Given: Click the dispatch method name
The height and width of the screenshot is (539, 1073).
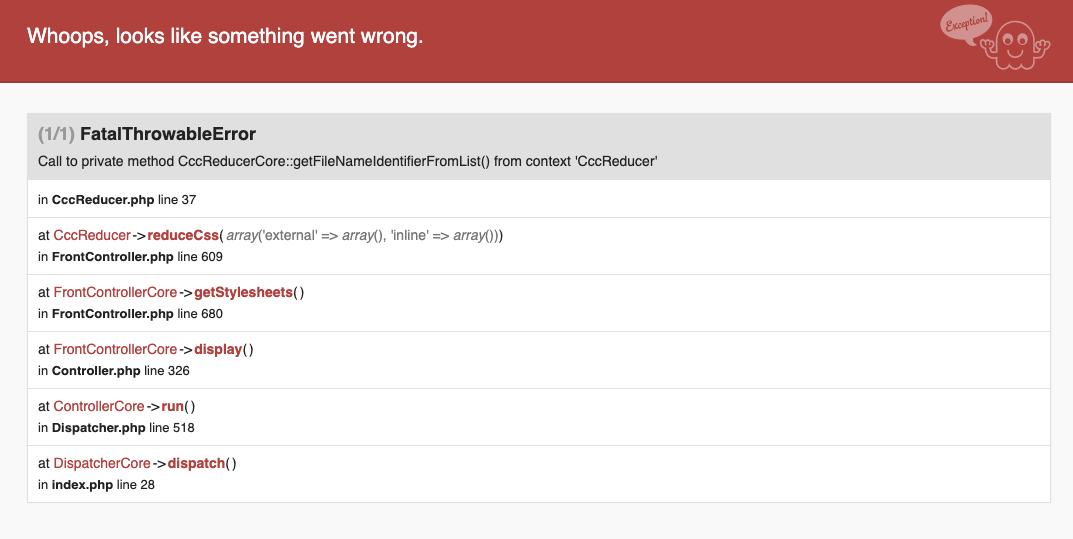Looking at the screenshot, I should click(x=196, y=463).
